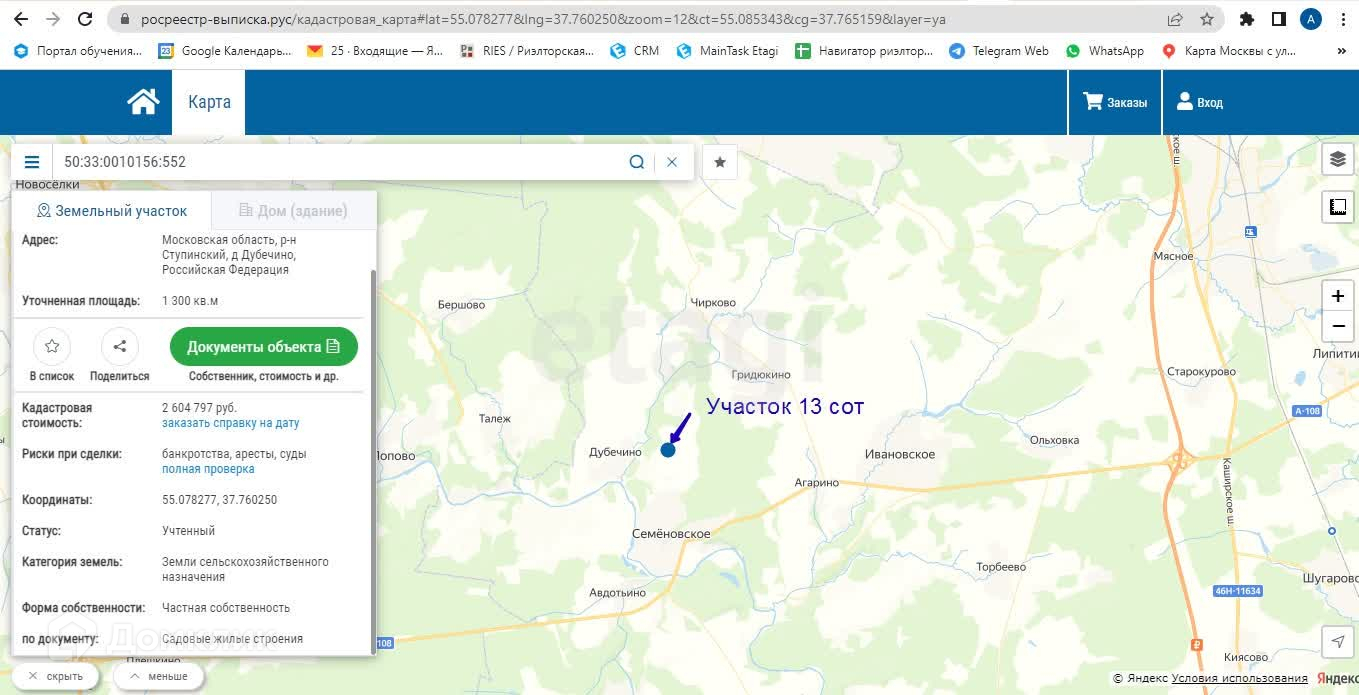This screenshot has width=1359, height=695.
Task: Zoom out the map with minus
Action: coord(1338,326)
